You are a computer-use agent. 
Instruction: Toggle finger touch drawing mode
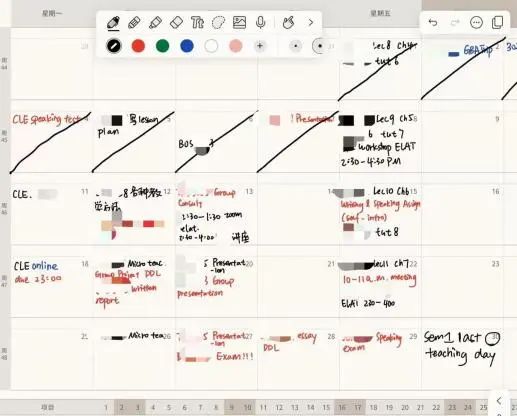click(289, 23)
